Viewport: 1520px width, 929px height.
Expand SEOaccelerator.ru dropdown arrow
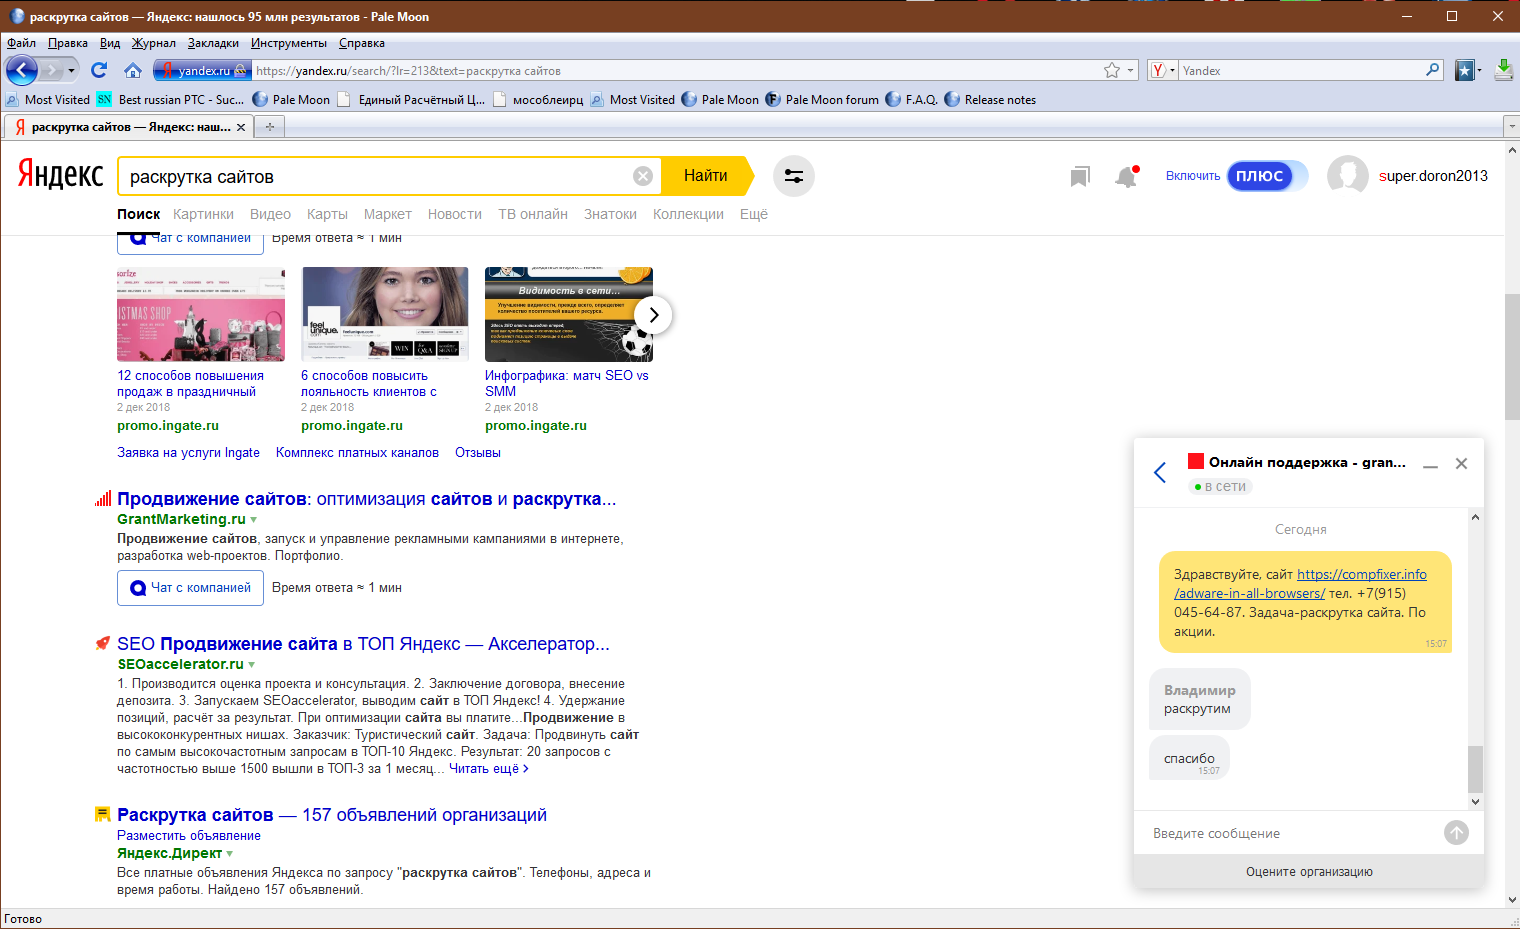point(251,665)
